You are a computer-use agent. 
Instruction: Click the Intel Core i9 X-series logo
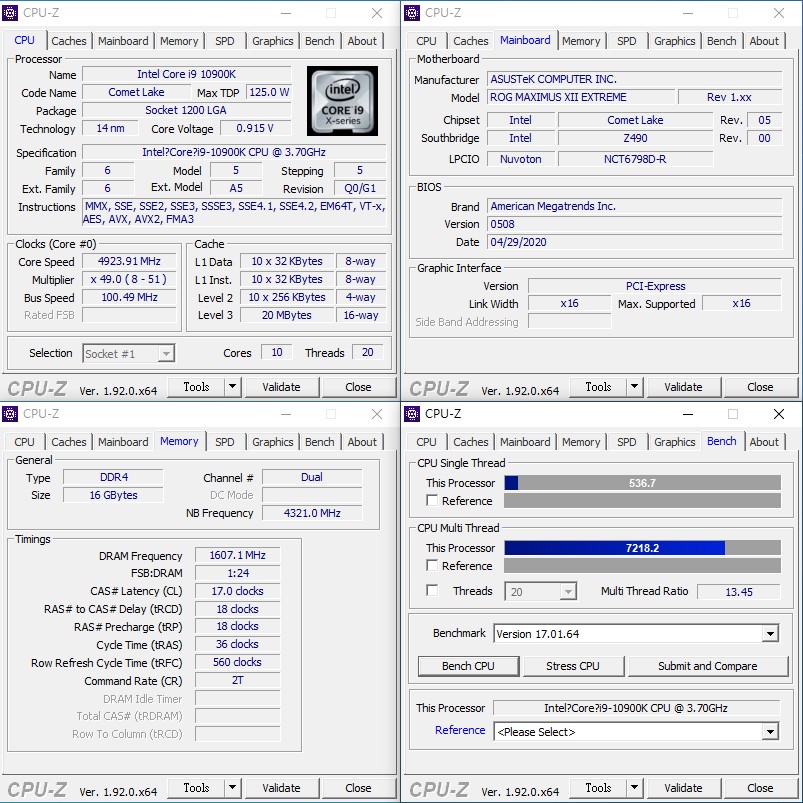(x=342, y=101)
